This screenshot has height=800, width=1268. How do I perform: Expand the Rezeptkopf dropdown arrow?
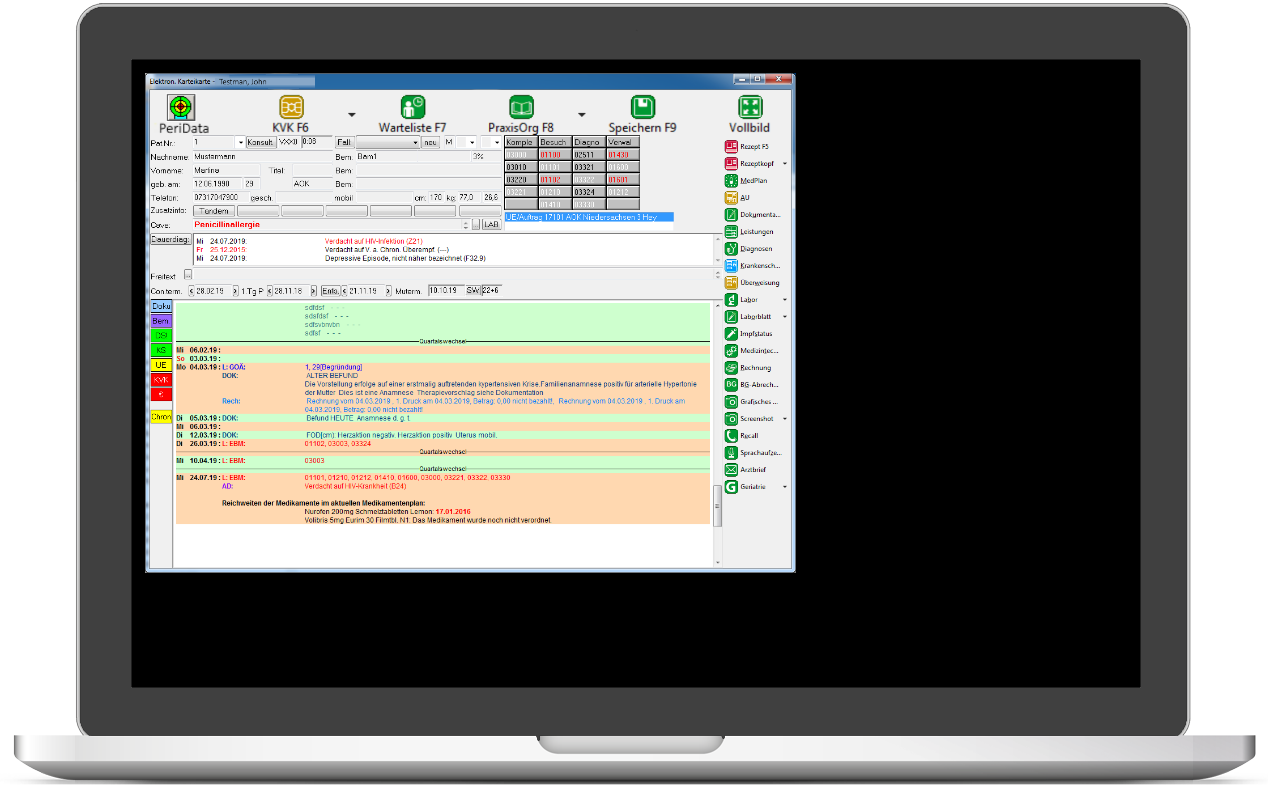click(x=785, y=164)
